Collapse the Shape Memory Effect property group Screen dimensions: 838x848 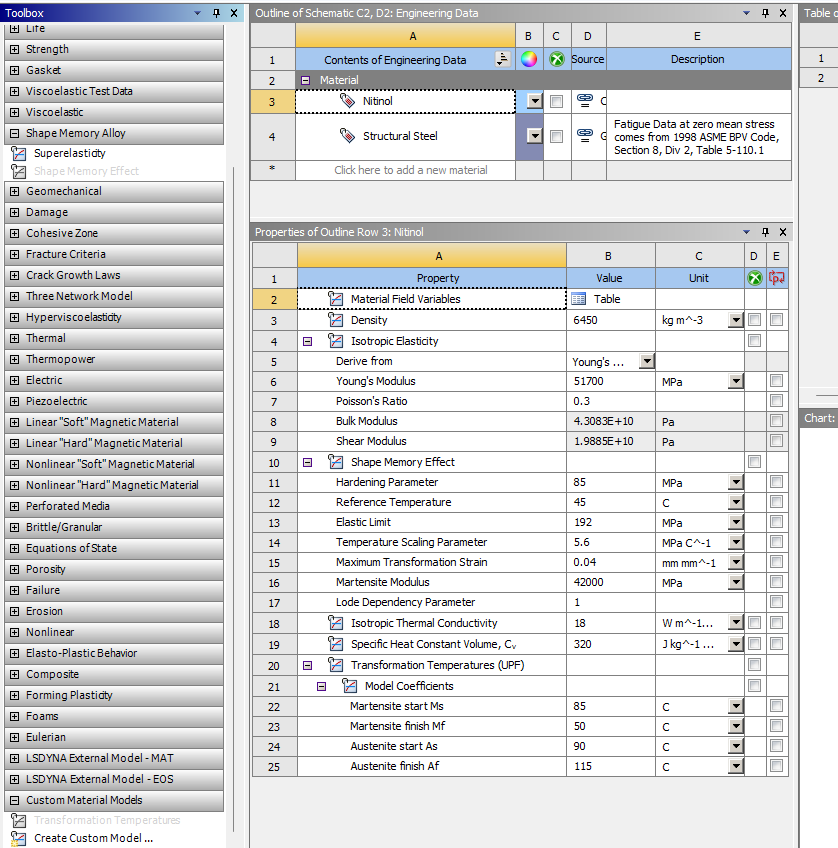tap(308, 462)
